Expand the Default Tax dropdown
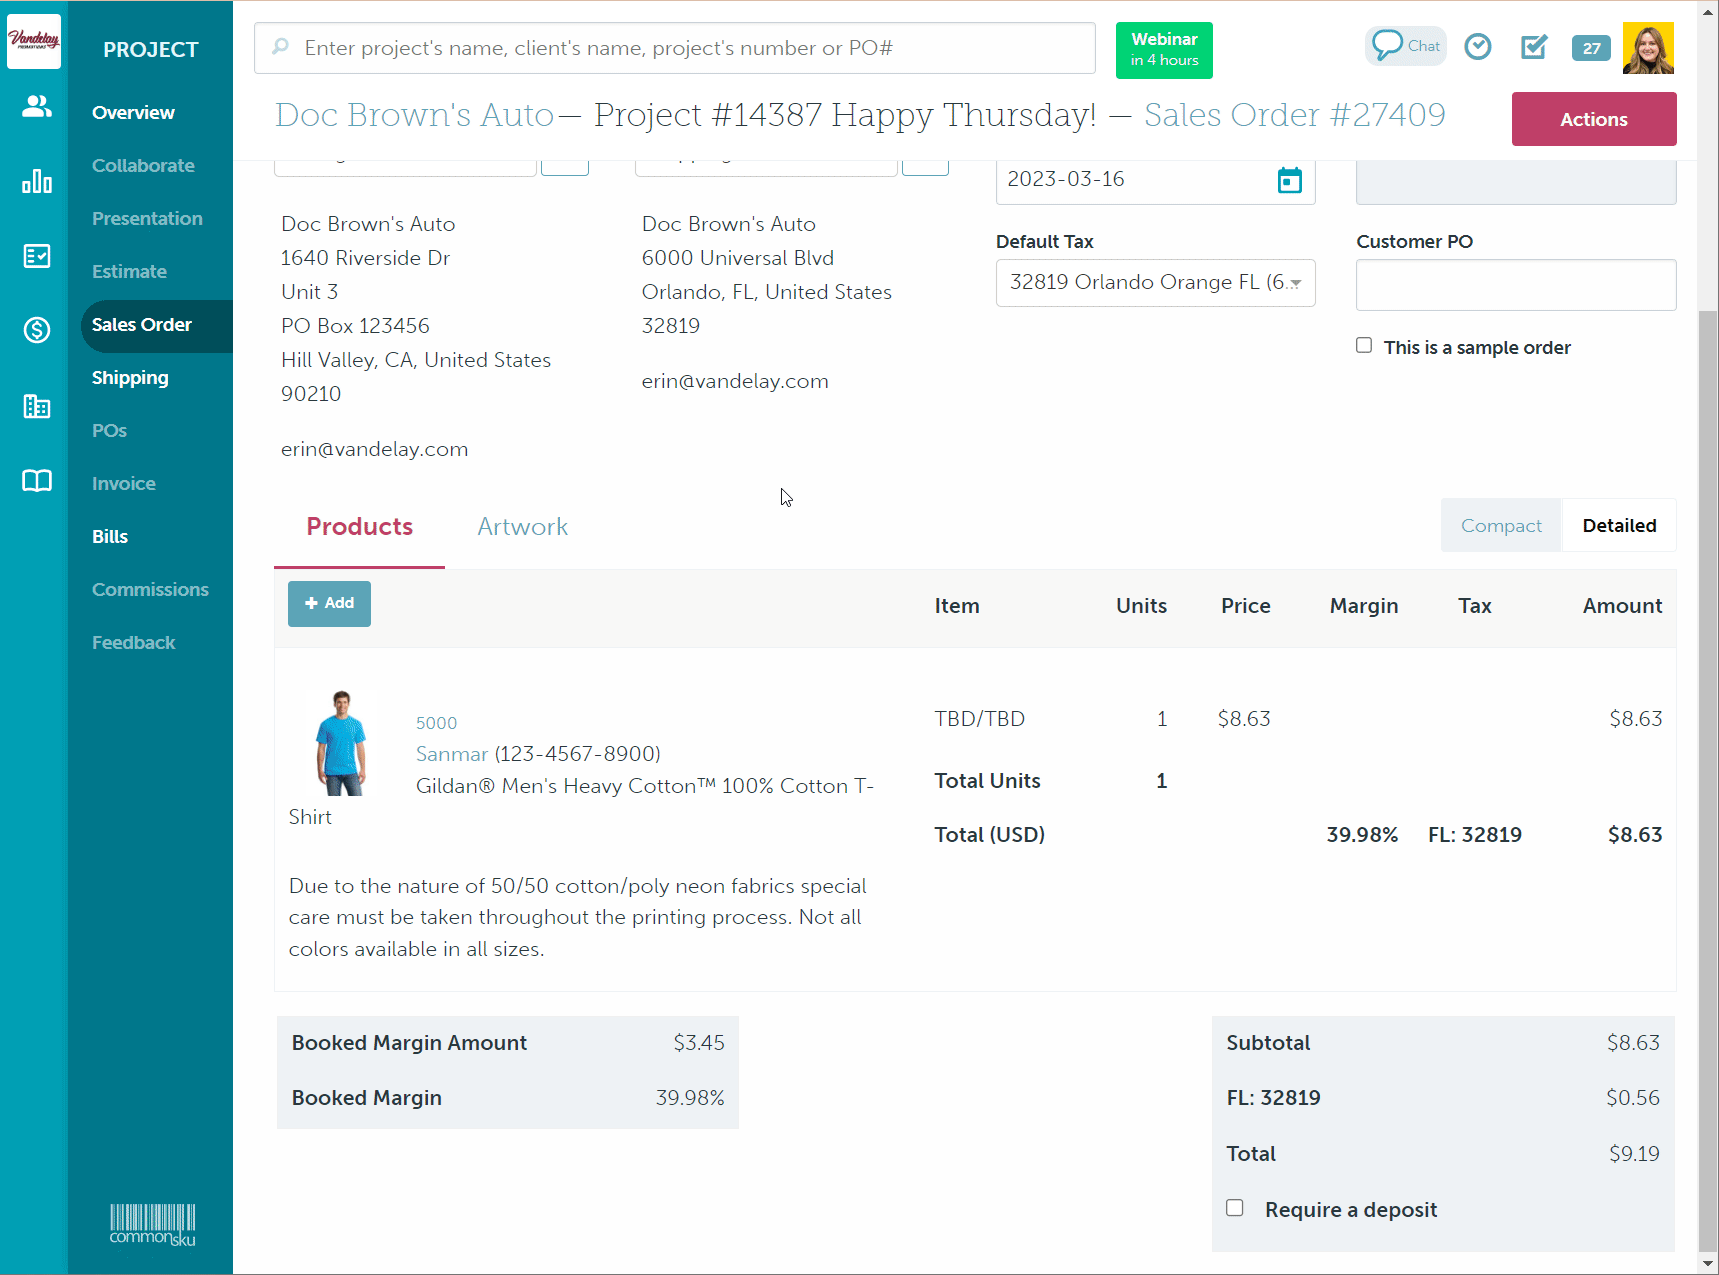Image resolution: width=1719 pixels, height=1275 pixels. tap(1155, 283)
